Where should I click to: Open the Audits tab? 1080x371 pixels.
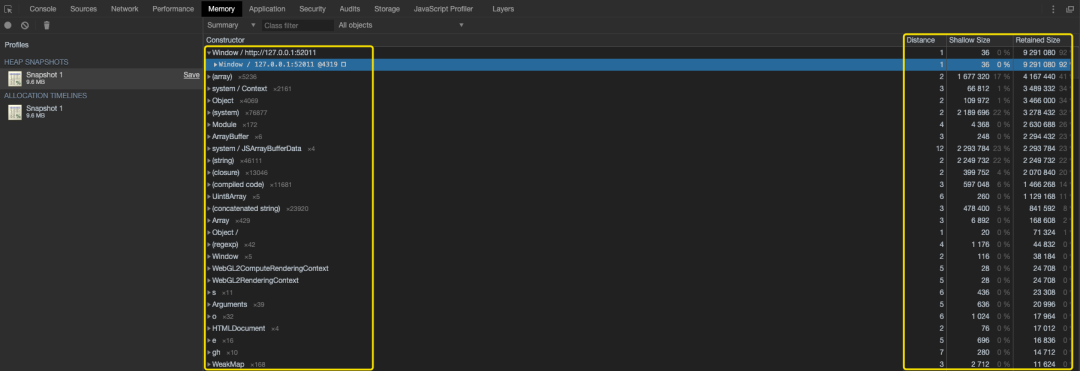350,9
